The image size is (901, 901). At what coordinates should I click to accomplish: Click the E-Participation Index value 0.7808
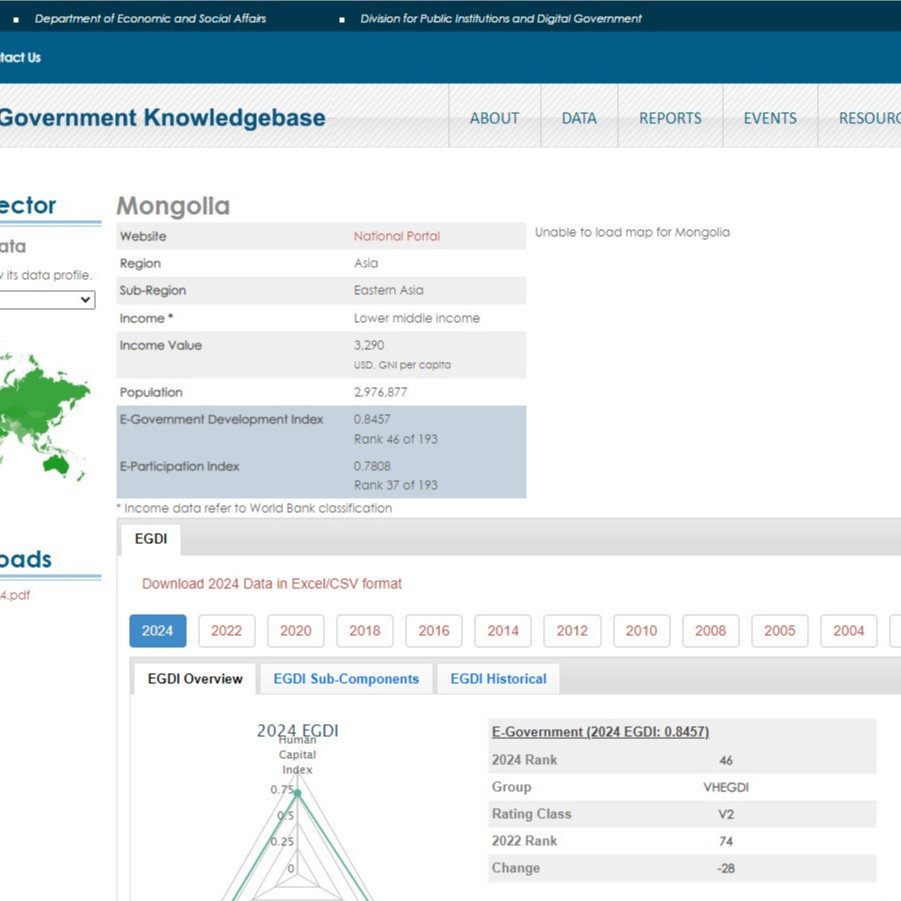(x=372, y=466)
